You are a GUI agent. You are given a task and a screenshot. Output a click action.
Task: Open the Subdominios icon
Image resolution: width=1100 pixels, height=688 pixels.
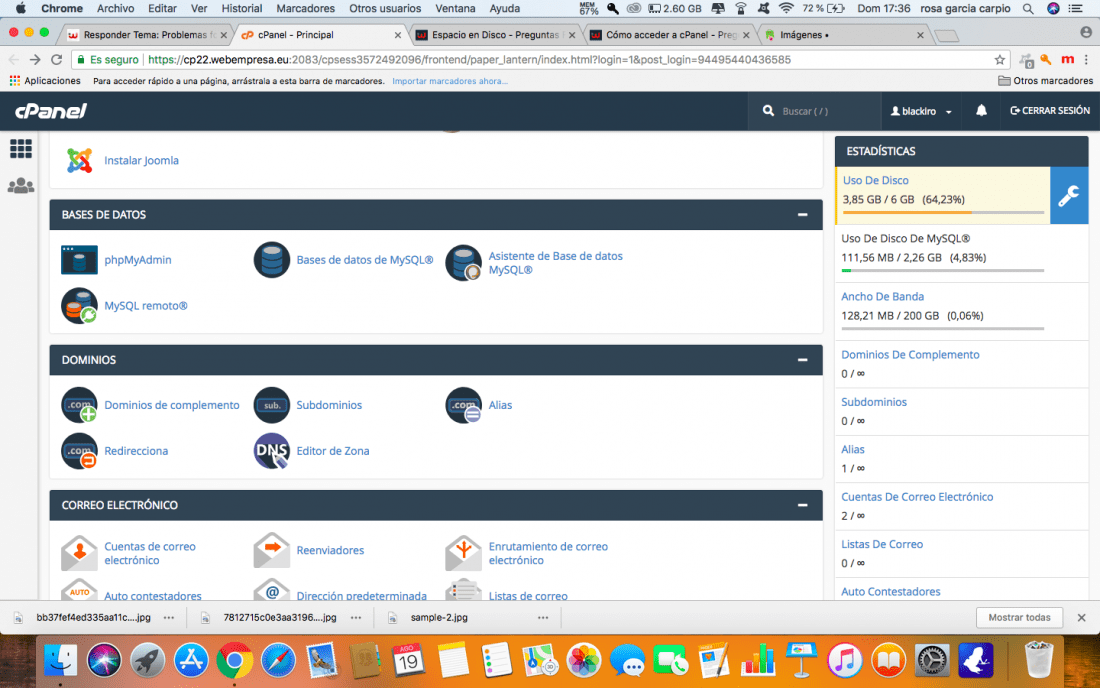[271, 405]
